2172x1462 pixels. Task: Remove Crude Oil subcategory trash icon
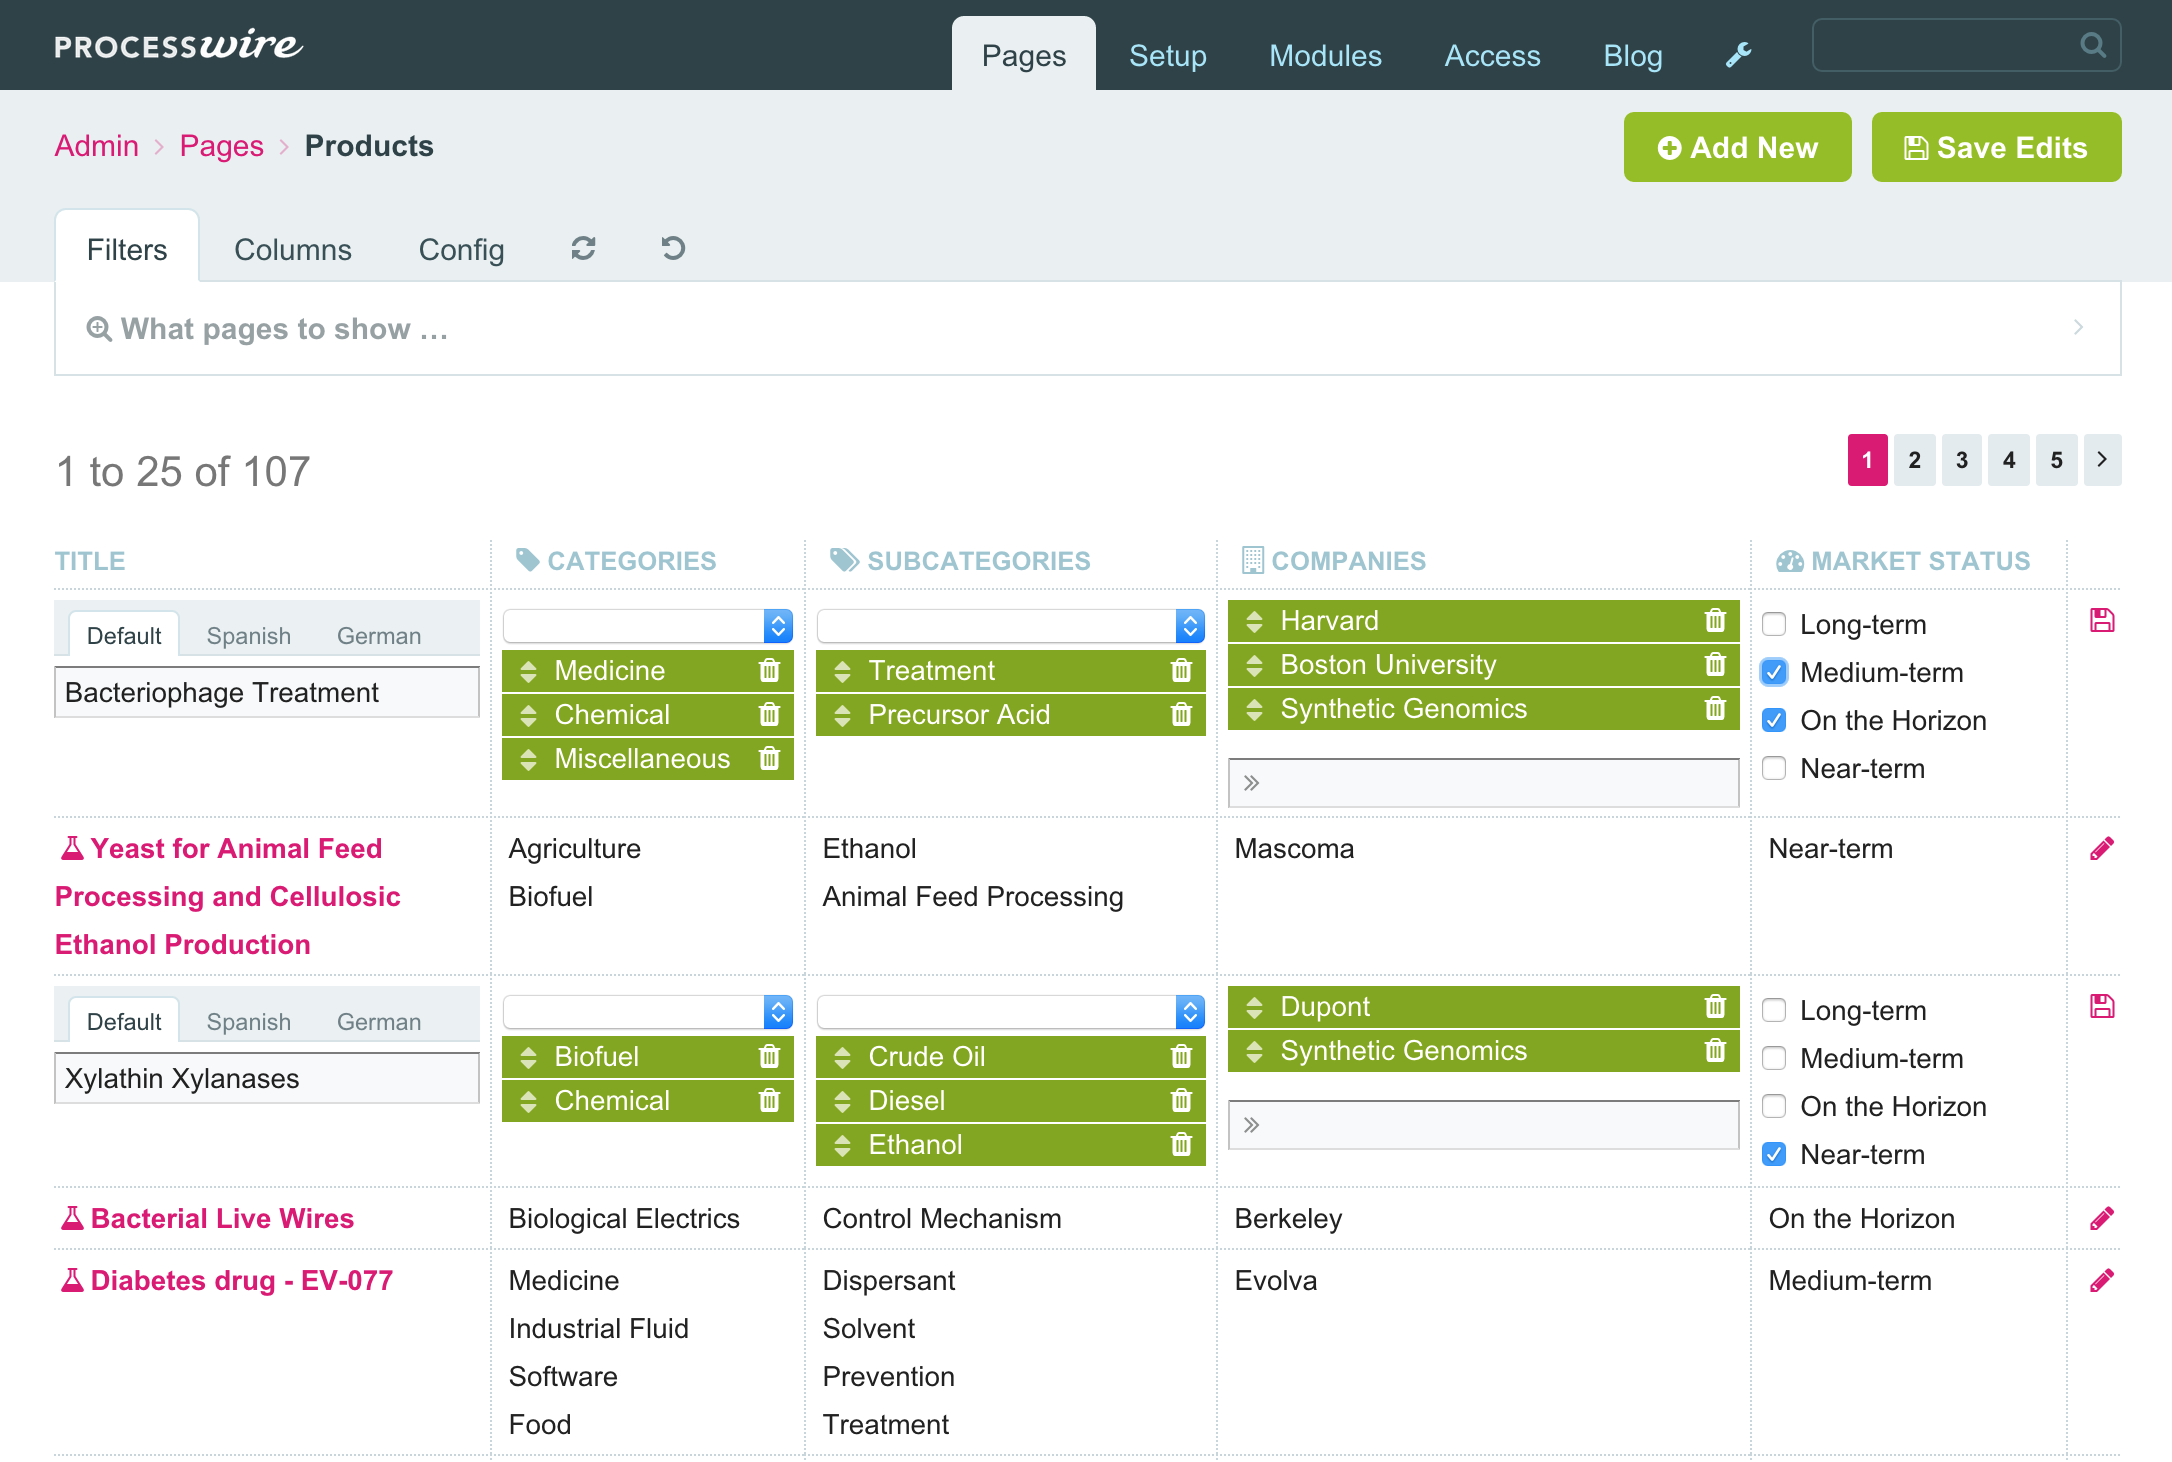click(1181, 1056)
